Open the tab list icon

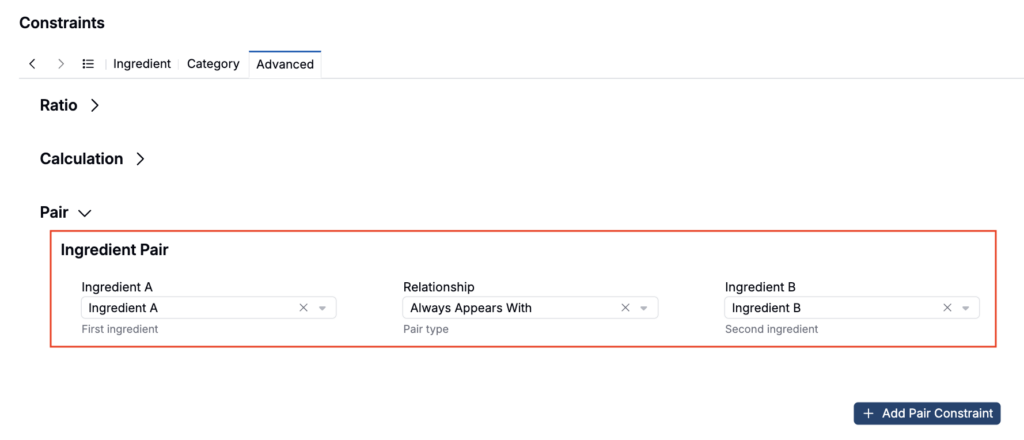click(x=88, y=64)
